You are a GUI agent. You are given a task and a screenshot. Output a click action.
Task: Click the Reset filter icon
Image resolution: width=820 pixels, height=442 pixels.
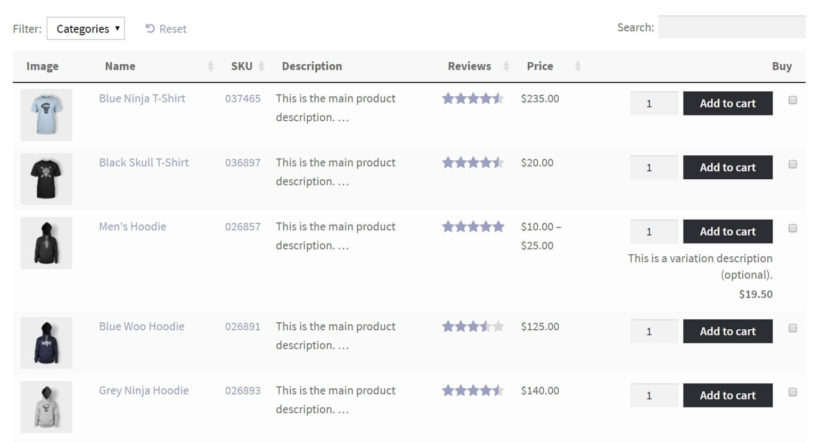pos(150,29)
